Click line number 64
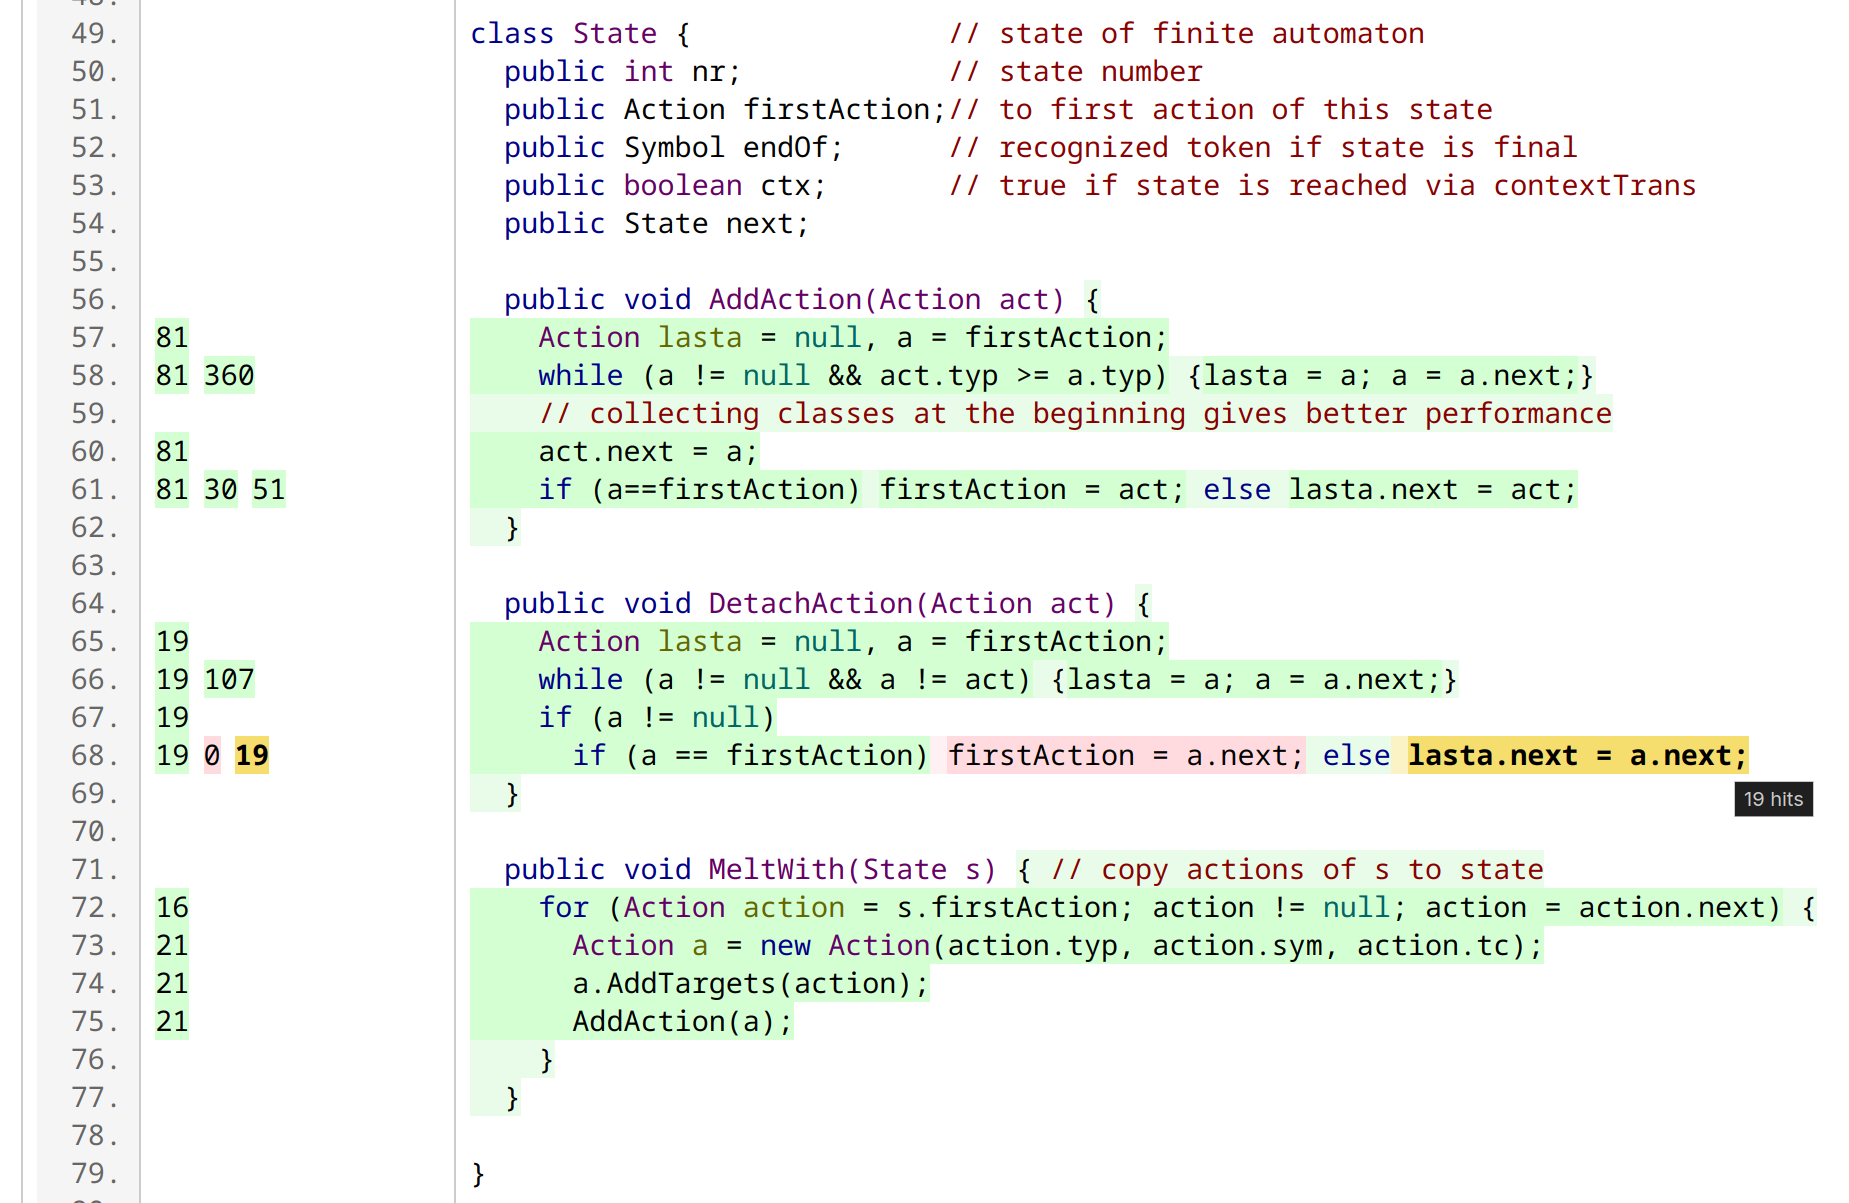The width and height of the screenshot is (1849, 1203). (95, 604)
